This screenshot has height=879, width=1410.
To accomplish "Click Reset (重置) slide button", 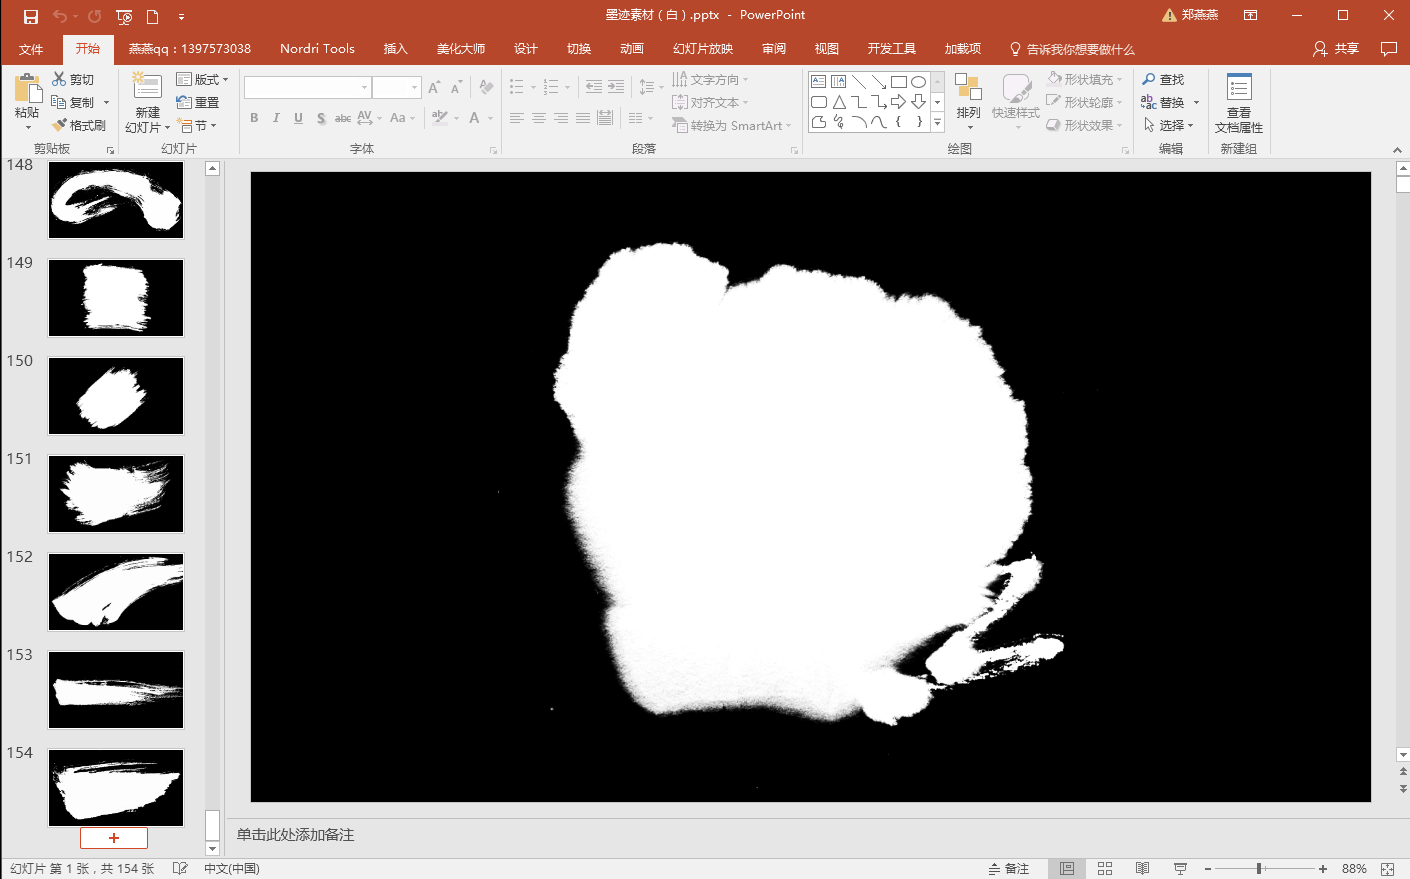I will [x=198, y=102].
